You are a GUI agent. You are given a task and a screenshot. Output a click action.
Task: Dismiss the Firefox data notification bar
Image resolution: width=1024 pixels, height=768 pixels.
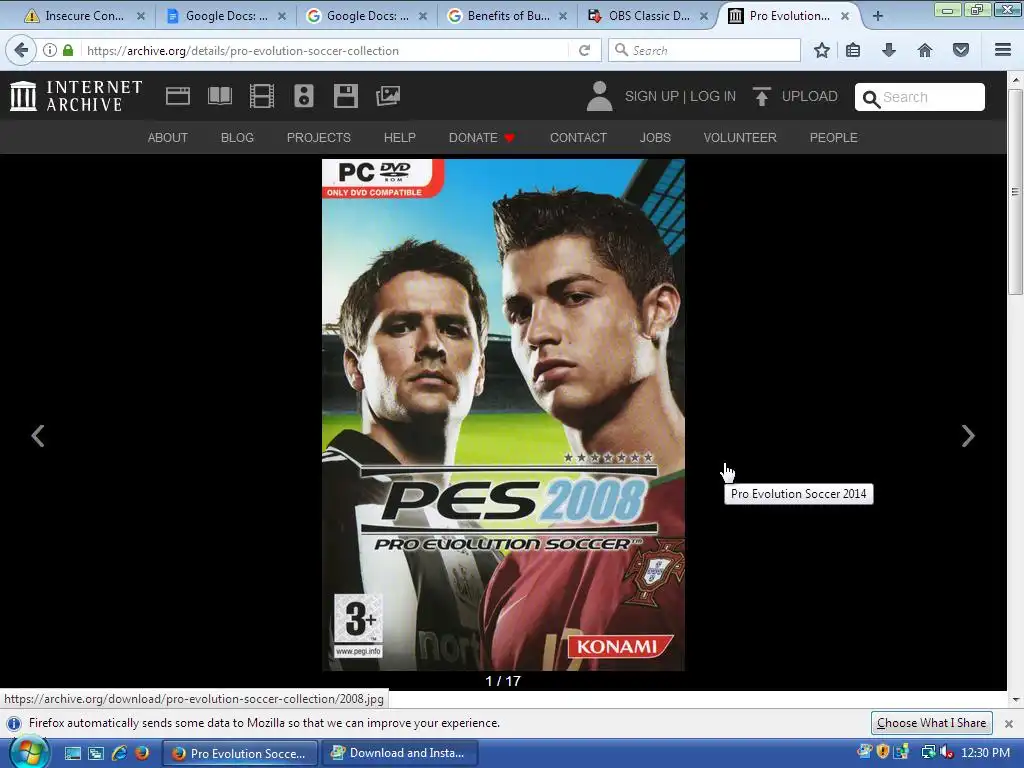tap(1008, 724)
